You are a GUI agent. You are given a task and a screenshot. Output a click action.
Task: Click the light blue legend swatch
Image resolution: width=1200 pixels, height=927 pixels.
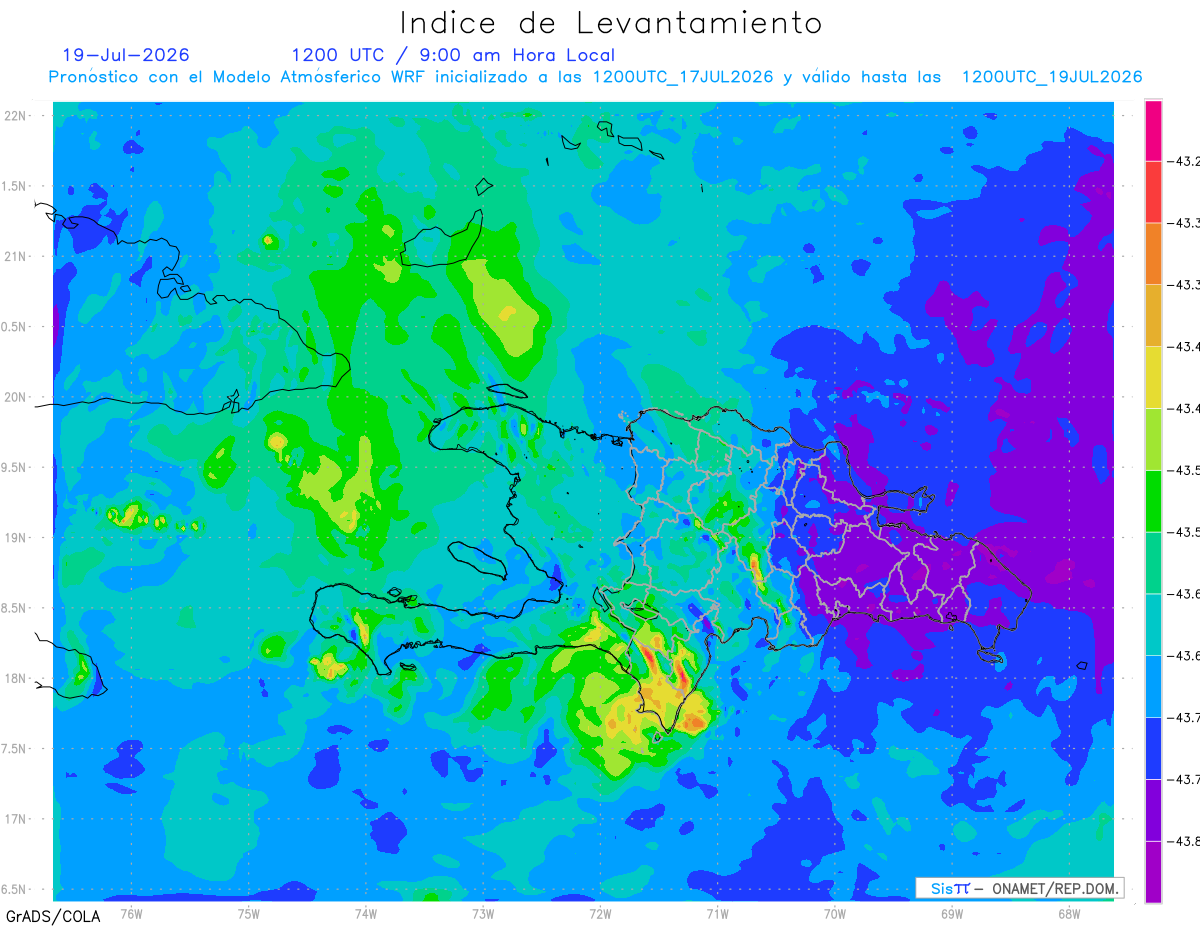pyautogui.click(x=1153, y=686)
